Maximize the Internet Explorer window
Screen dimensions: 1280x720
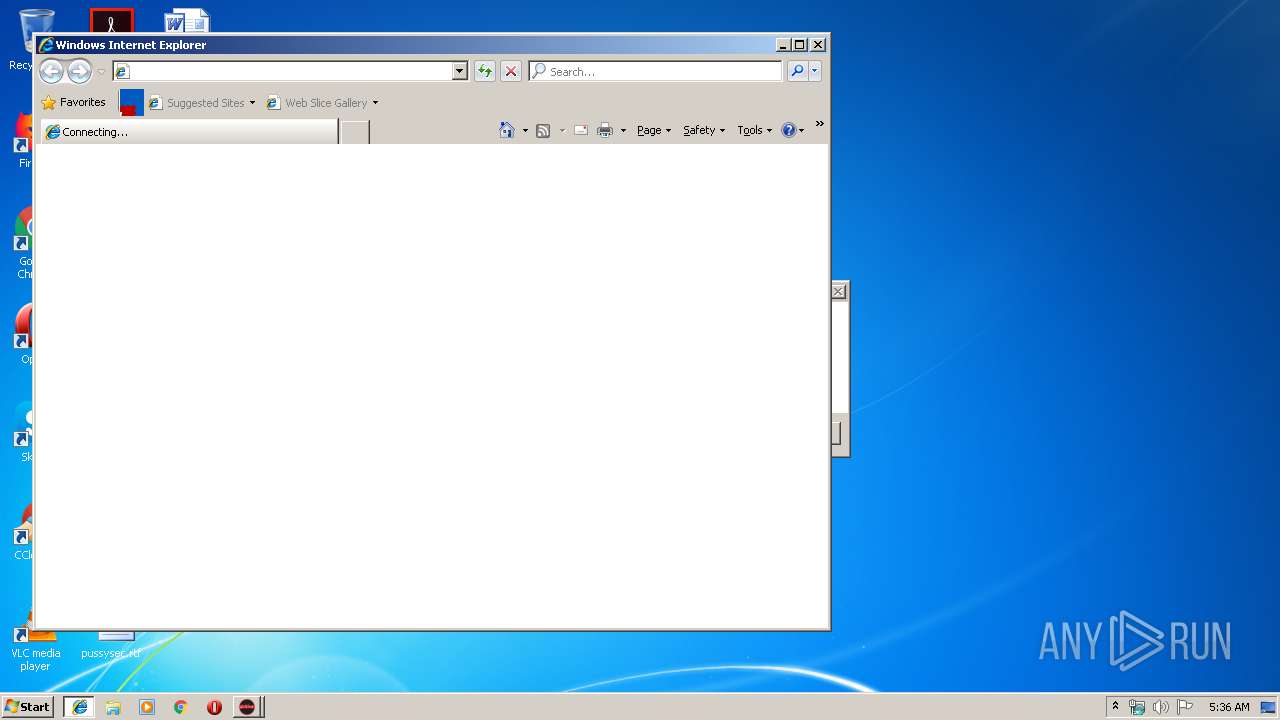click(x=800, y=45)
